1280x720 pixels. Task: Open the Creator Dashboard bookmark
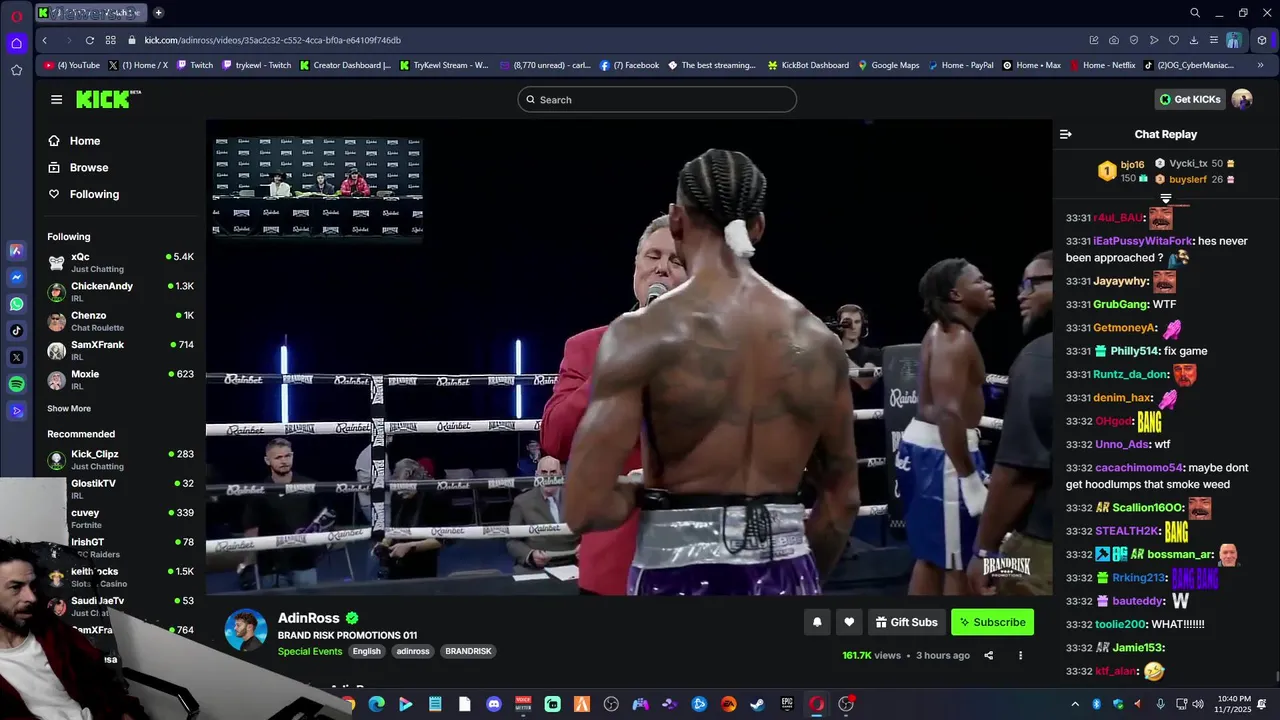(346, 65)
